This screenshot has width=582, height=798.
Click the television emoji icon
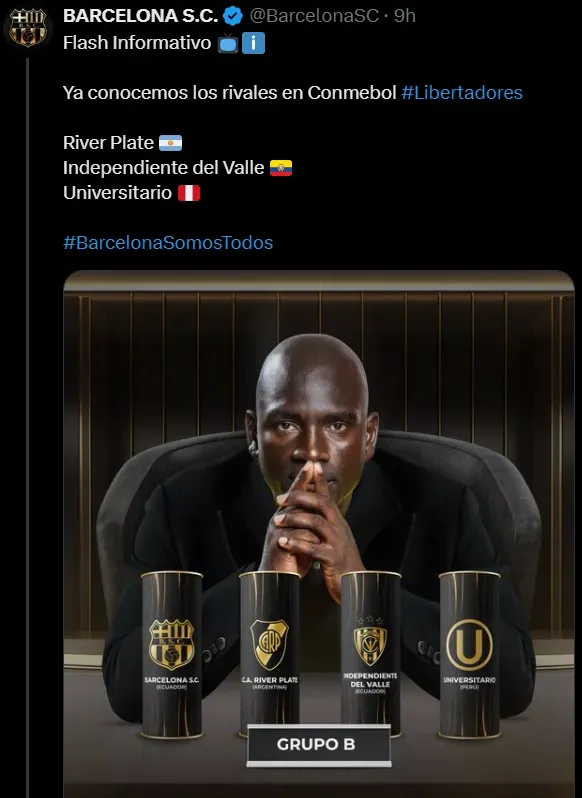point(228,44)
